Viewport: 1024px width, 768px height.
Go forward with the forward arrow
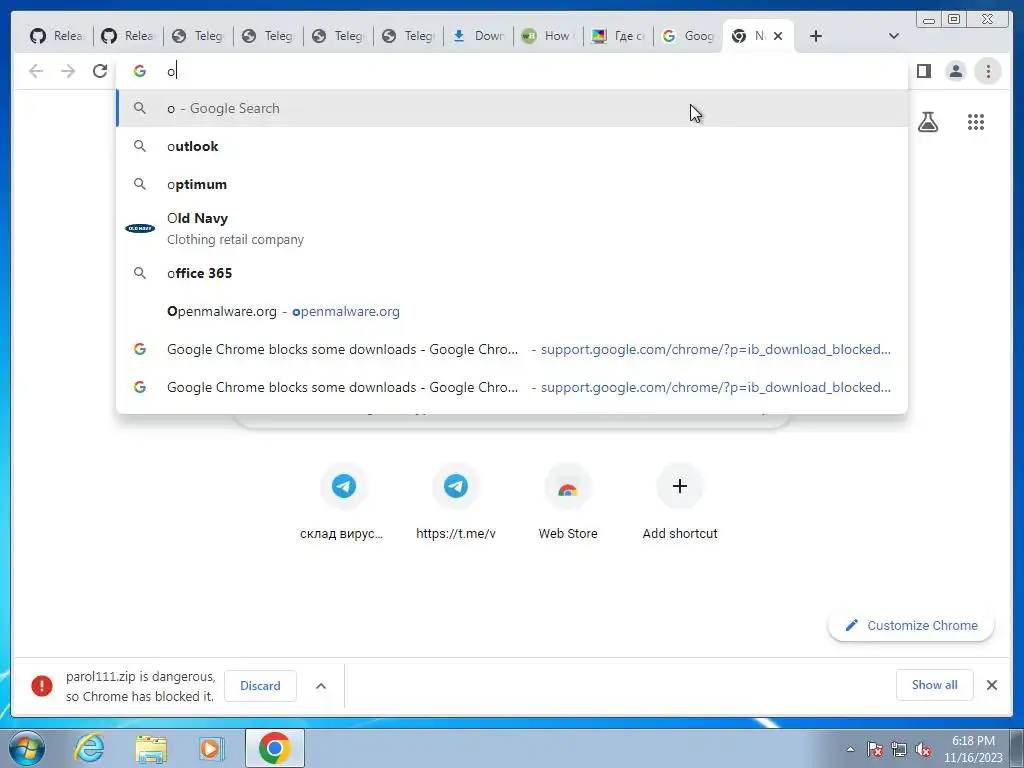click(x=68, y=71)
